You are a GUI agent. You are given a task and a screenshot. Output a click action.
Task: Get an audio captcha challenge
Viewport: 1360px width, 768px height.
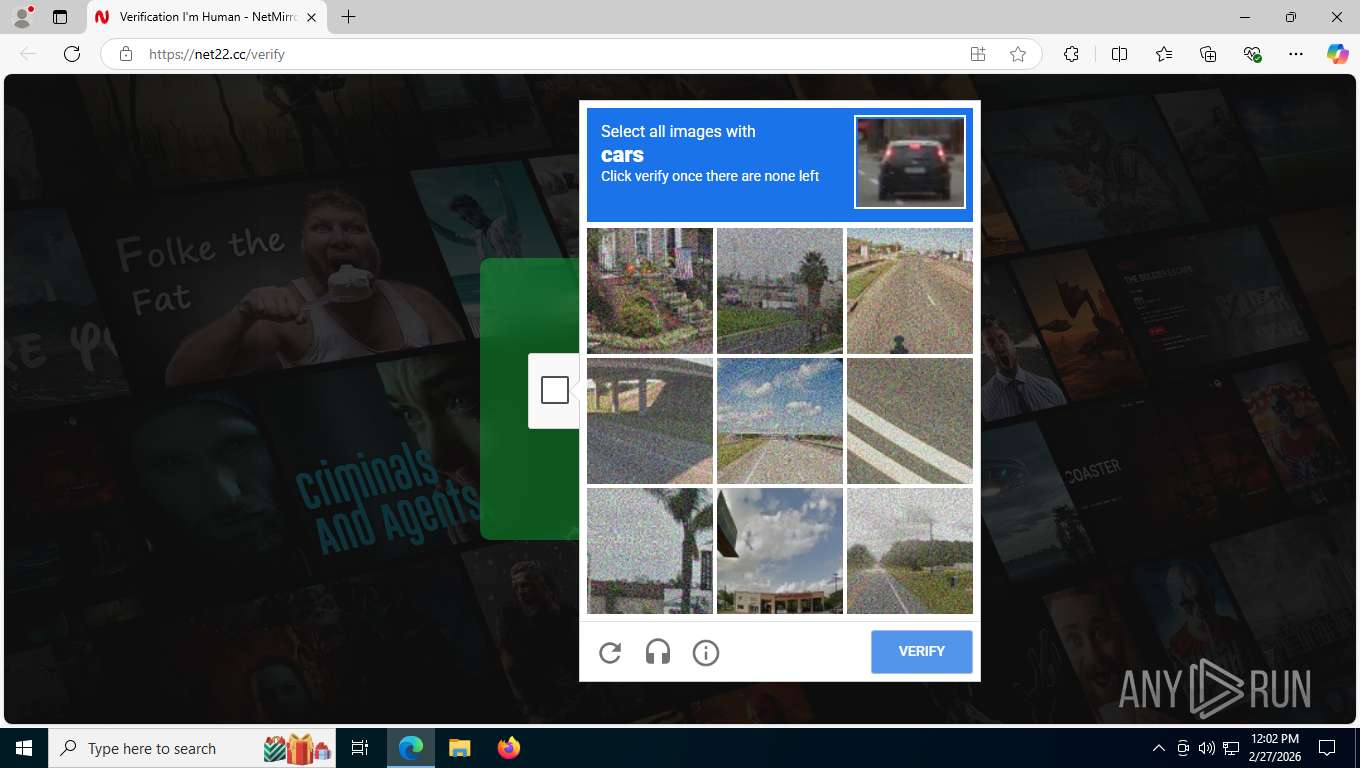click(658, 653)
